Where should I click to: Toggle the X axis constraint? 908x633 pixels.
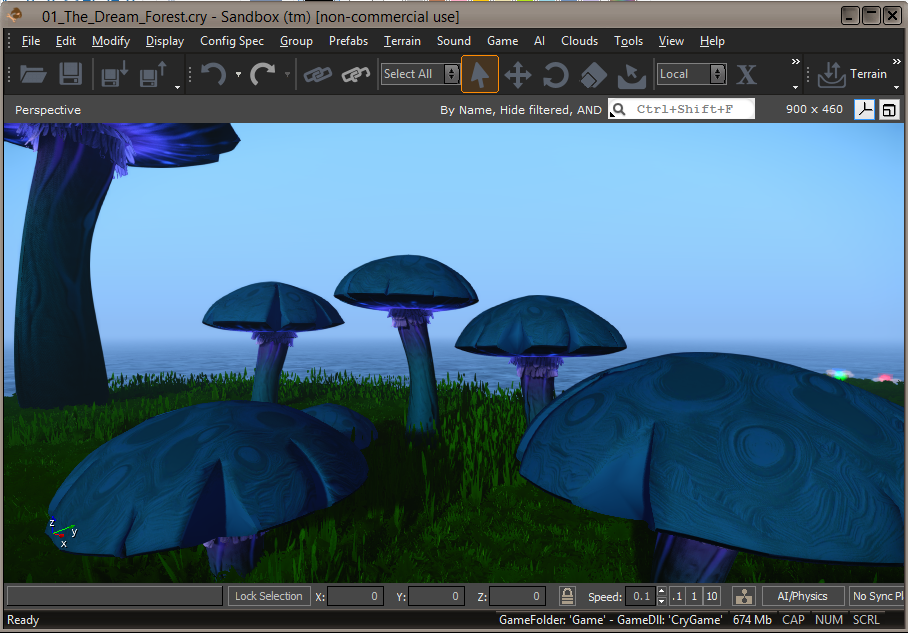pos(746,75)
